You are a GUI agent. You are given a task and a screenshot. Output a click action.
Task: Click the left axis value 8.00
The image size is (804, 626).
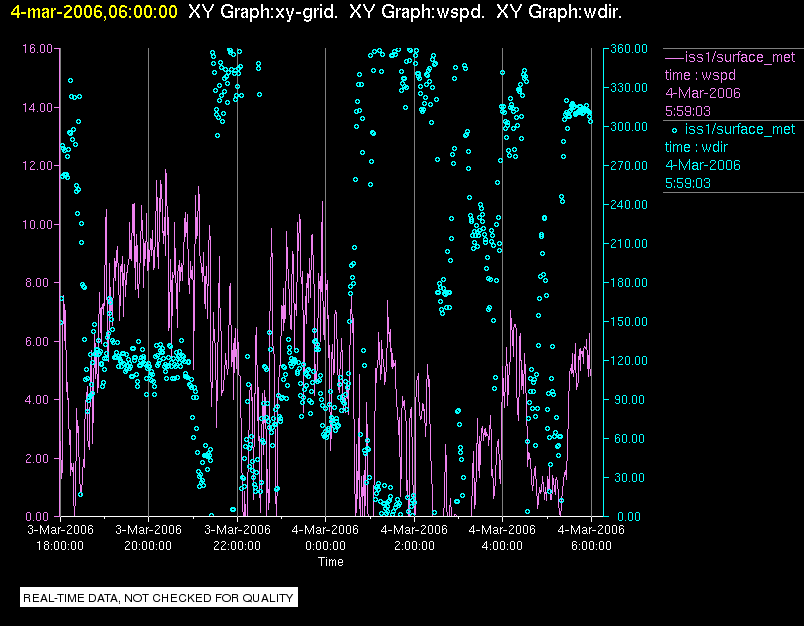(x=39, y=283)
